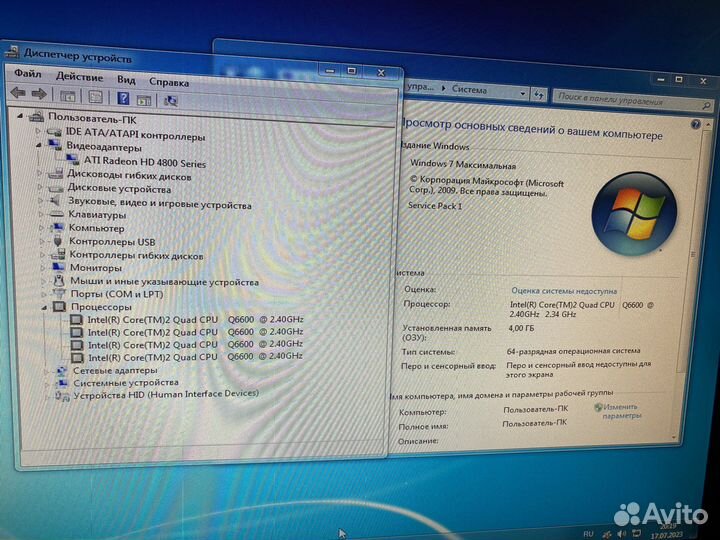Viewport: 720px width, 540px height.
Task: Click the refresh button in System window address bar
Action: (x=539, y=95)
